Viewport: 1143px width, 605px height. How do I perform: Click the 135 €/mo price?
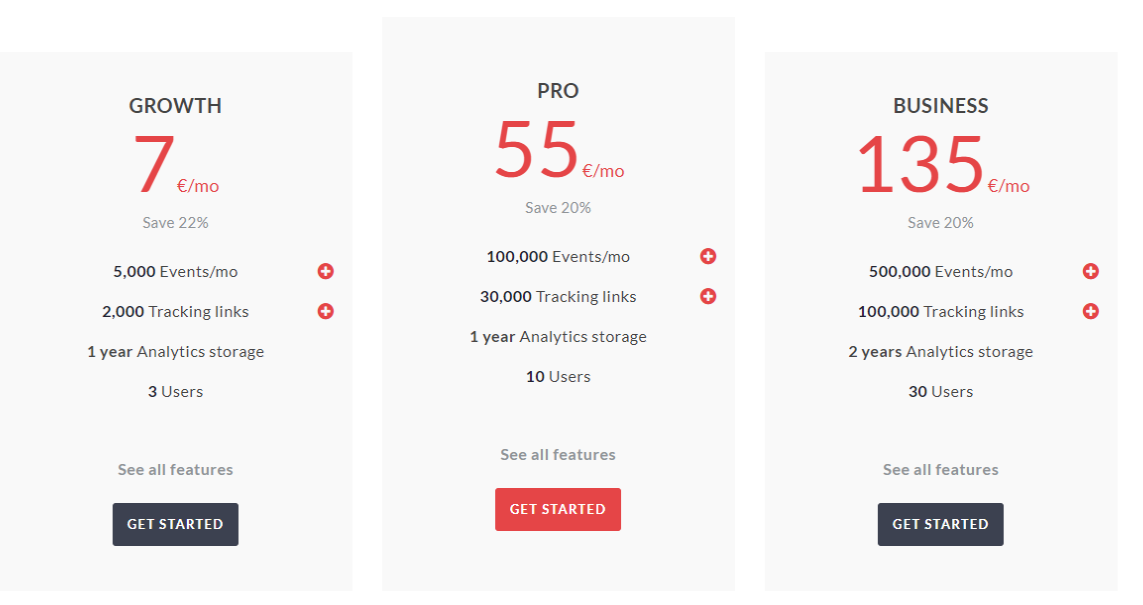[940, 166]
